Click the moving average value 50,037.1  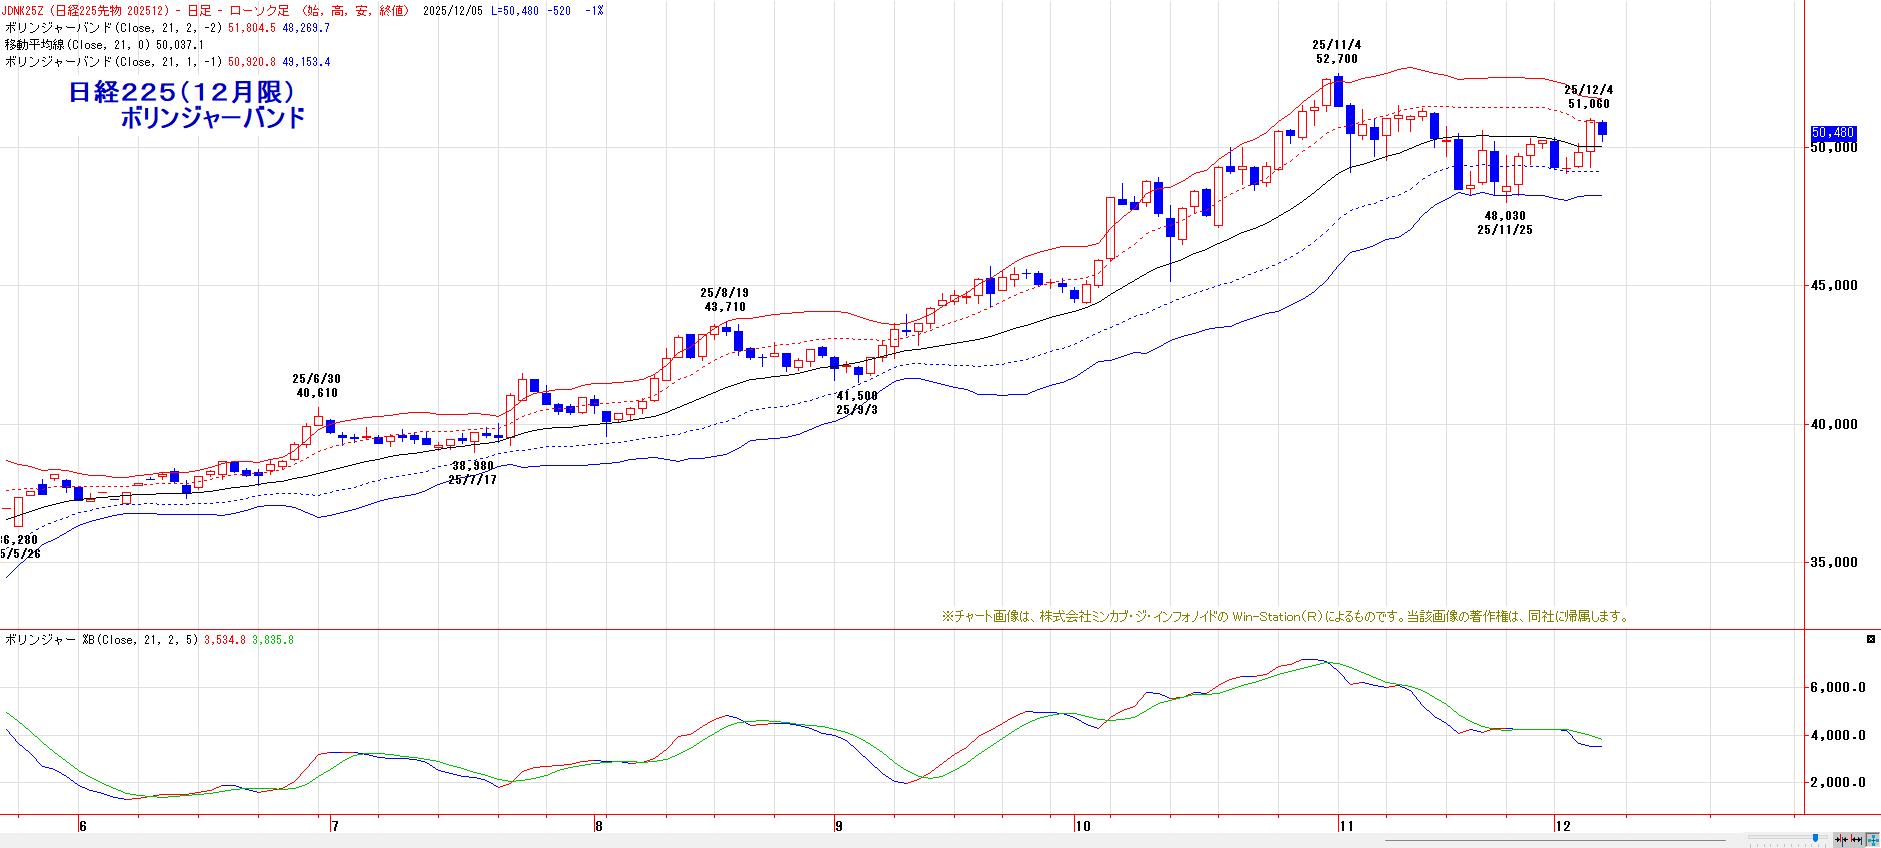pyautogui.click(x=179, y=45)
